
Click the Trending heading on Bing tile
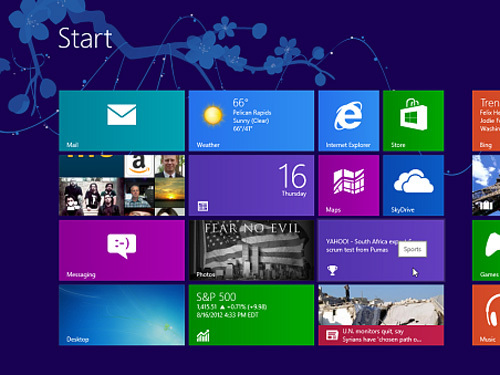[x=490, y=102]
